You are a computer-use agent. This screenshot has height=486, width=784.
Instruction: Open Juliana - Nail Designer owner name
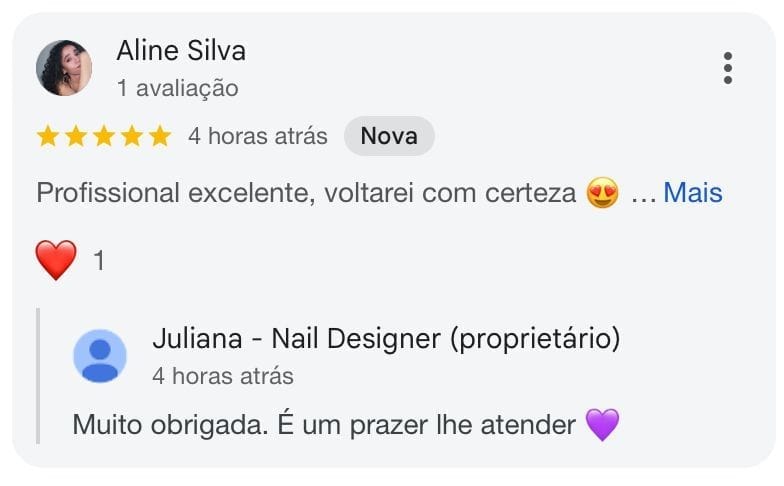[386, 339]
